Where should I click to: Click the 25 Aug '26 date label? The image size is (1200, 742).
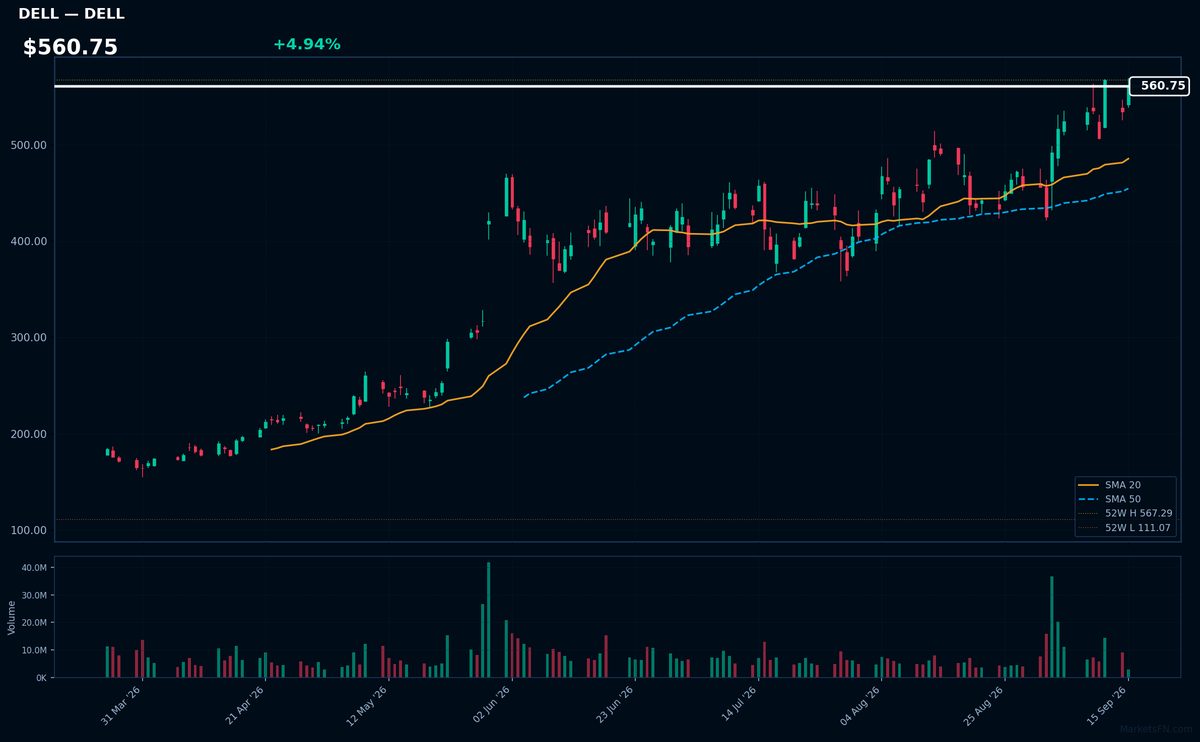(x=985, y=706)
